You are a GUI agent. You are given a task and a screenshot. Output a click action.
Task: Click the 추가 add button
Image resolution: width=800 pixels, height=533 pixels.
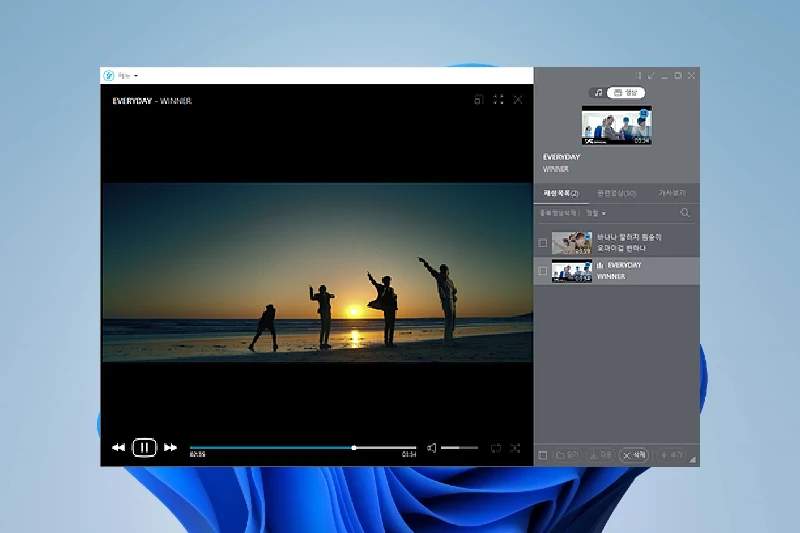(x=671, y=455)
